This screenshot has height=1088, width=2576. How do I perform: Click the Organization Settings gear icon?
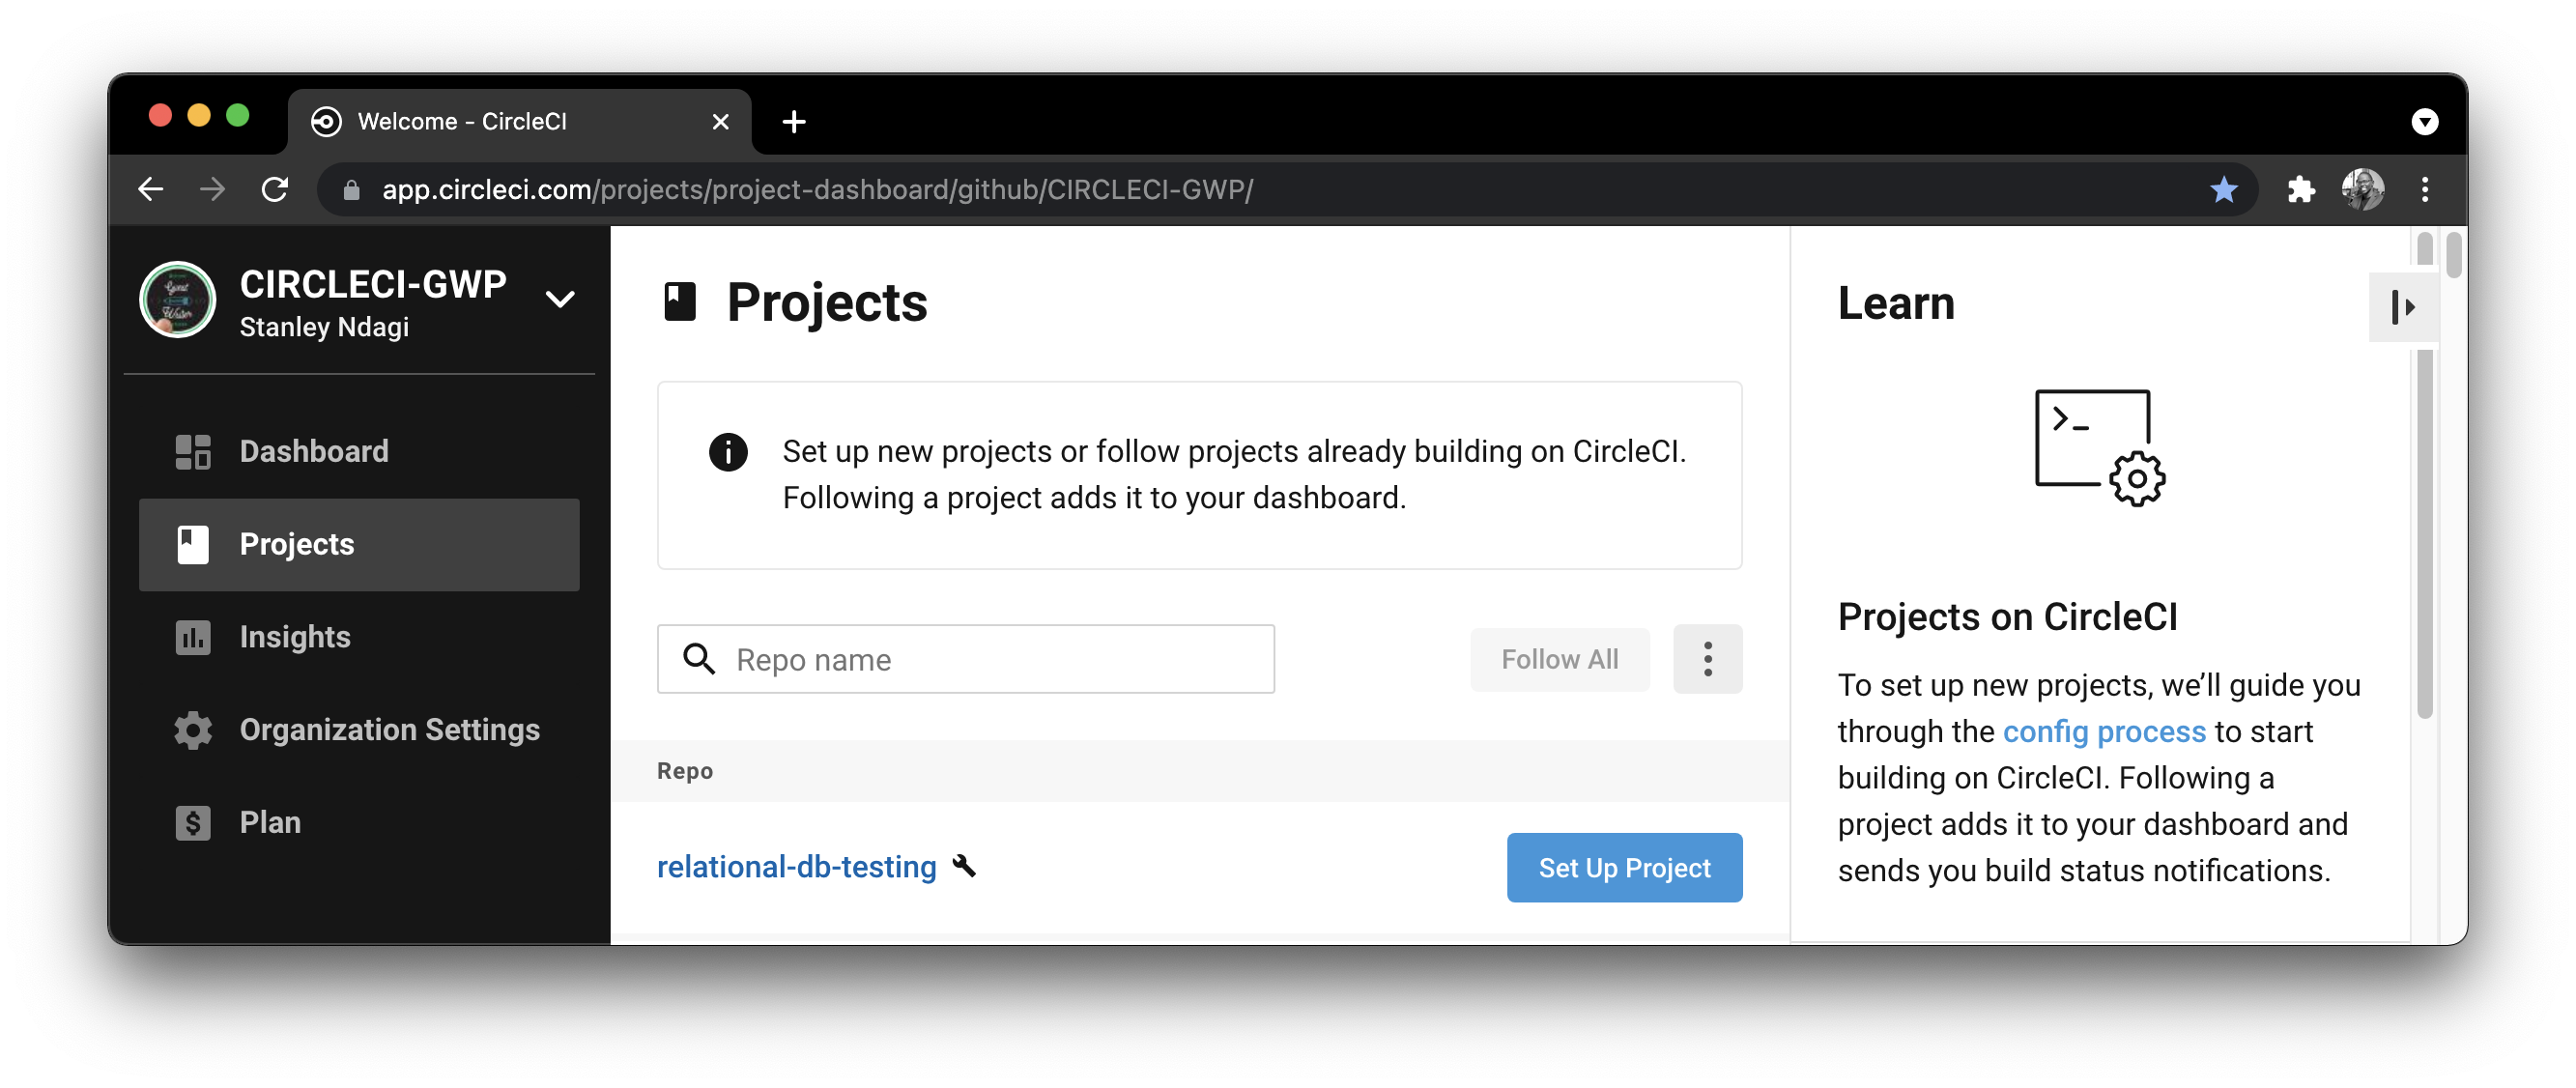[192, 730]
